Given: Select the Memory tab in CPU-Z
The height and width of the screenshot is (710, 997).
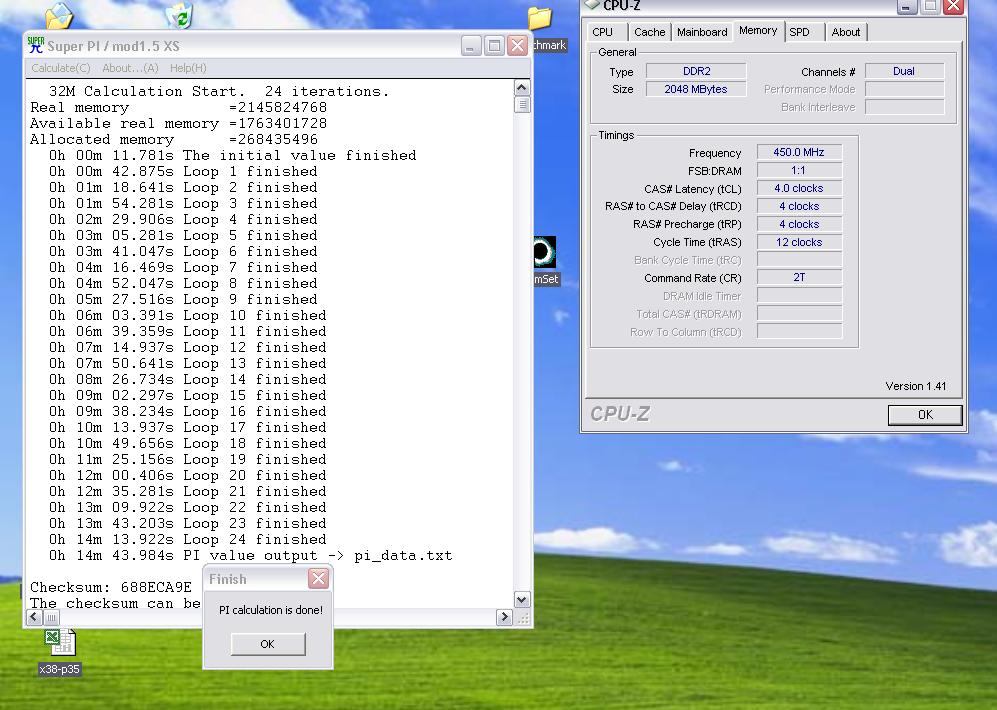Looking at the screenshot, I should (x=758, y=31).
